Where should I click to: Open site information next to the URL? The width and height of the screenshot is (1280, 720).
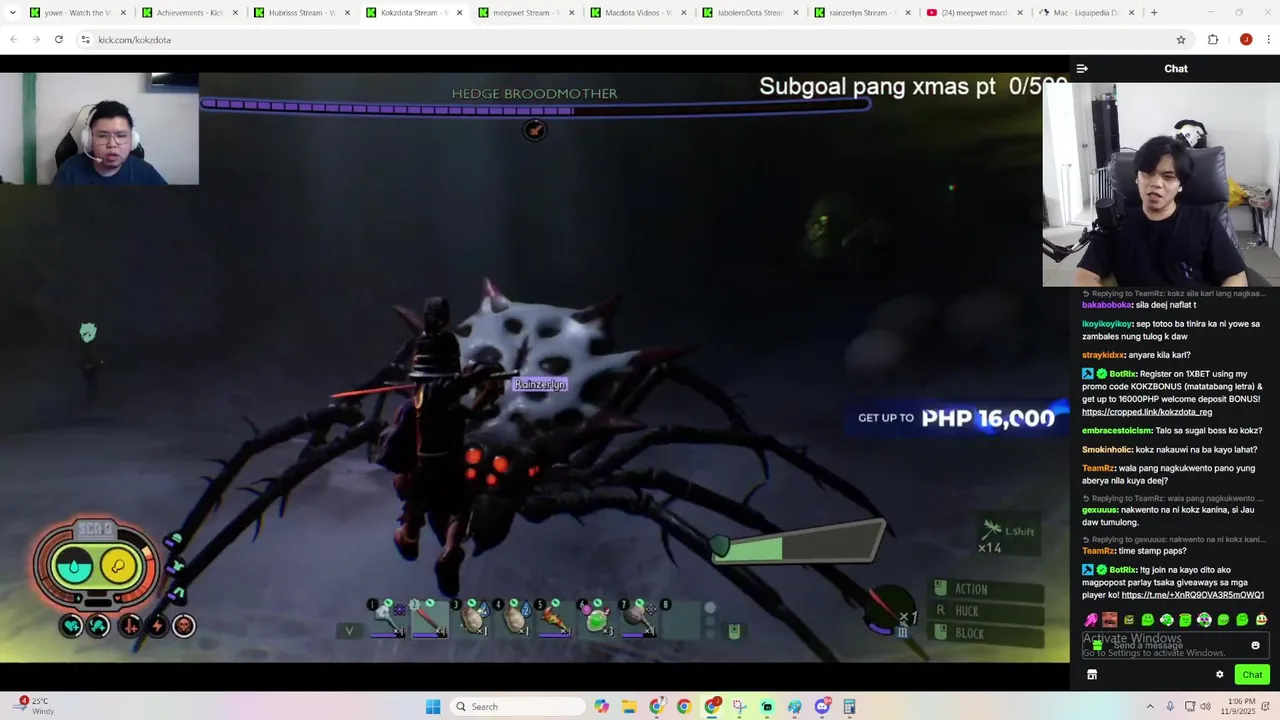[86, 40]
